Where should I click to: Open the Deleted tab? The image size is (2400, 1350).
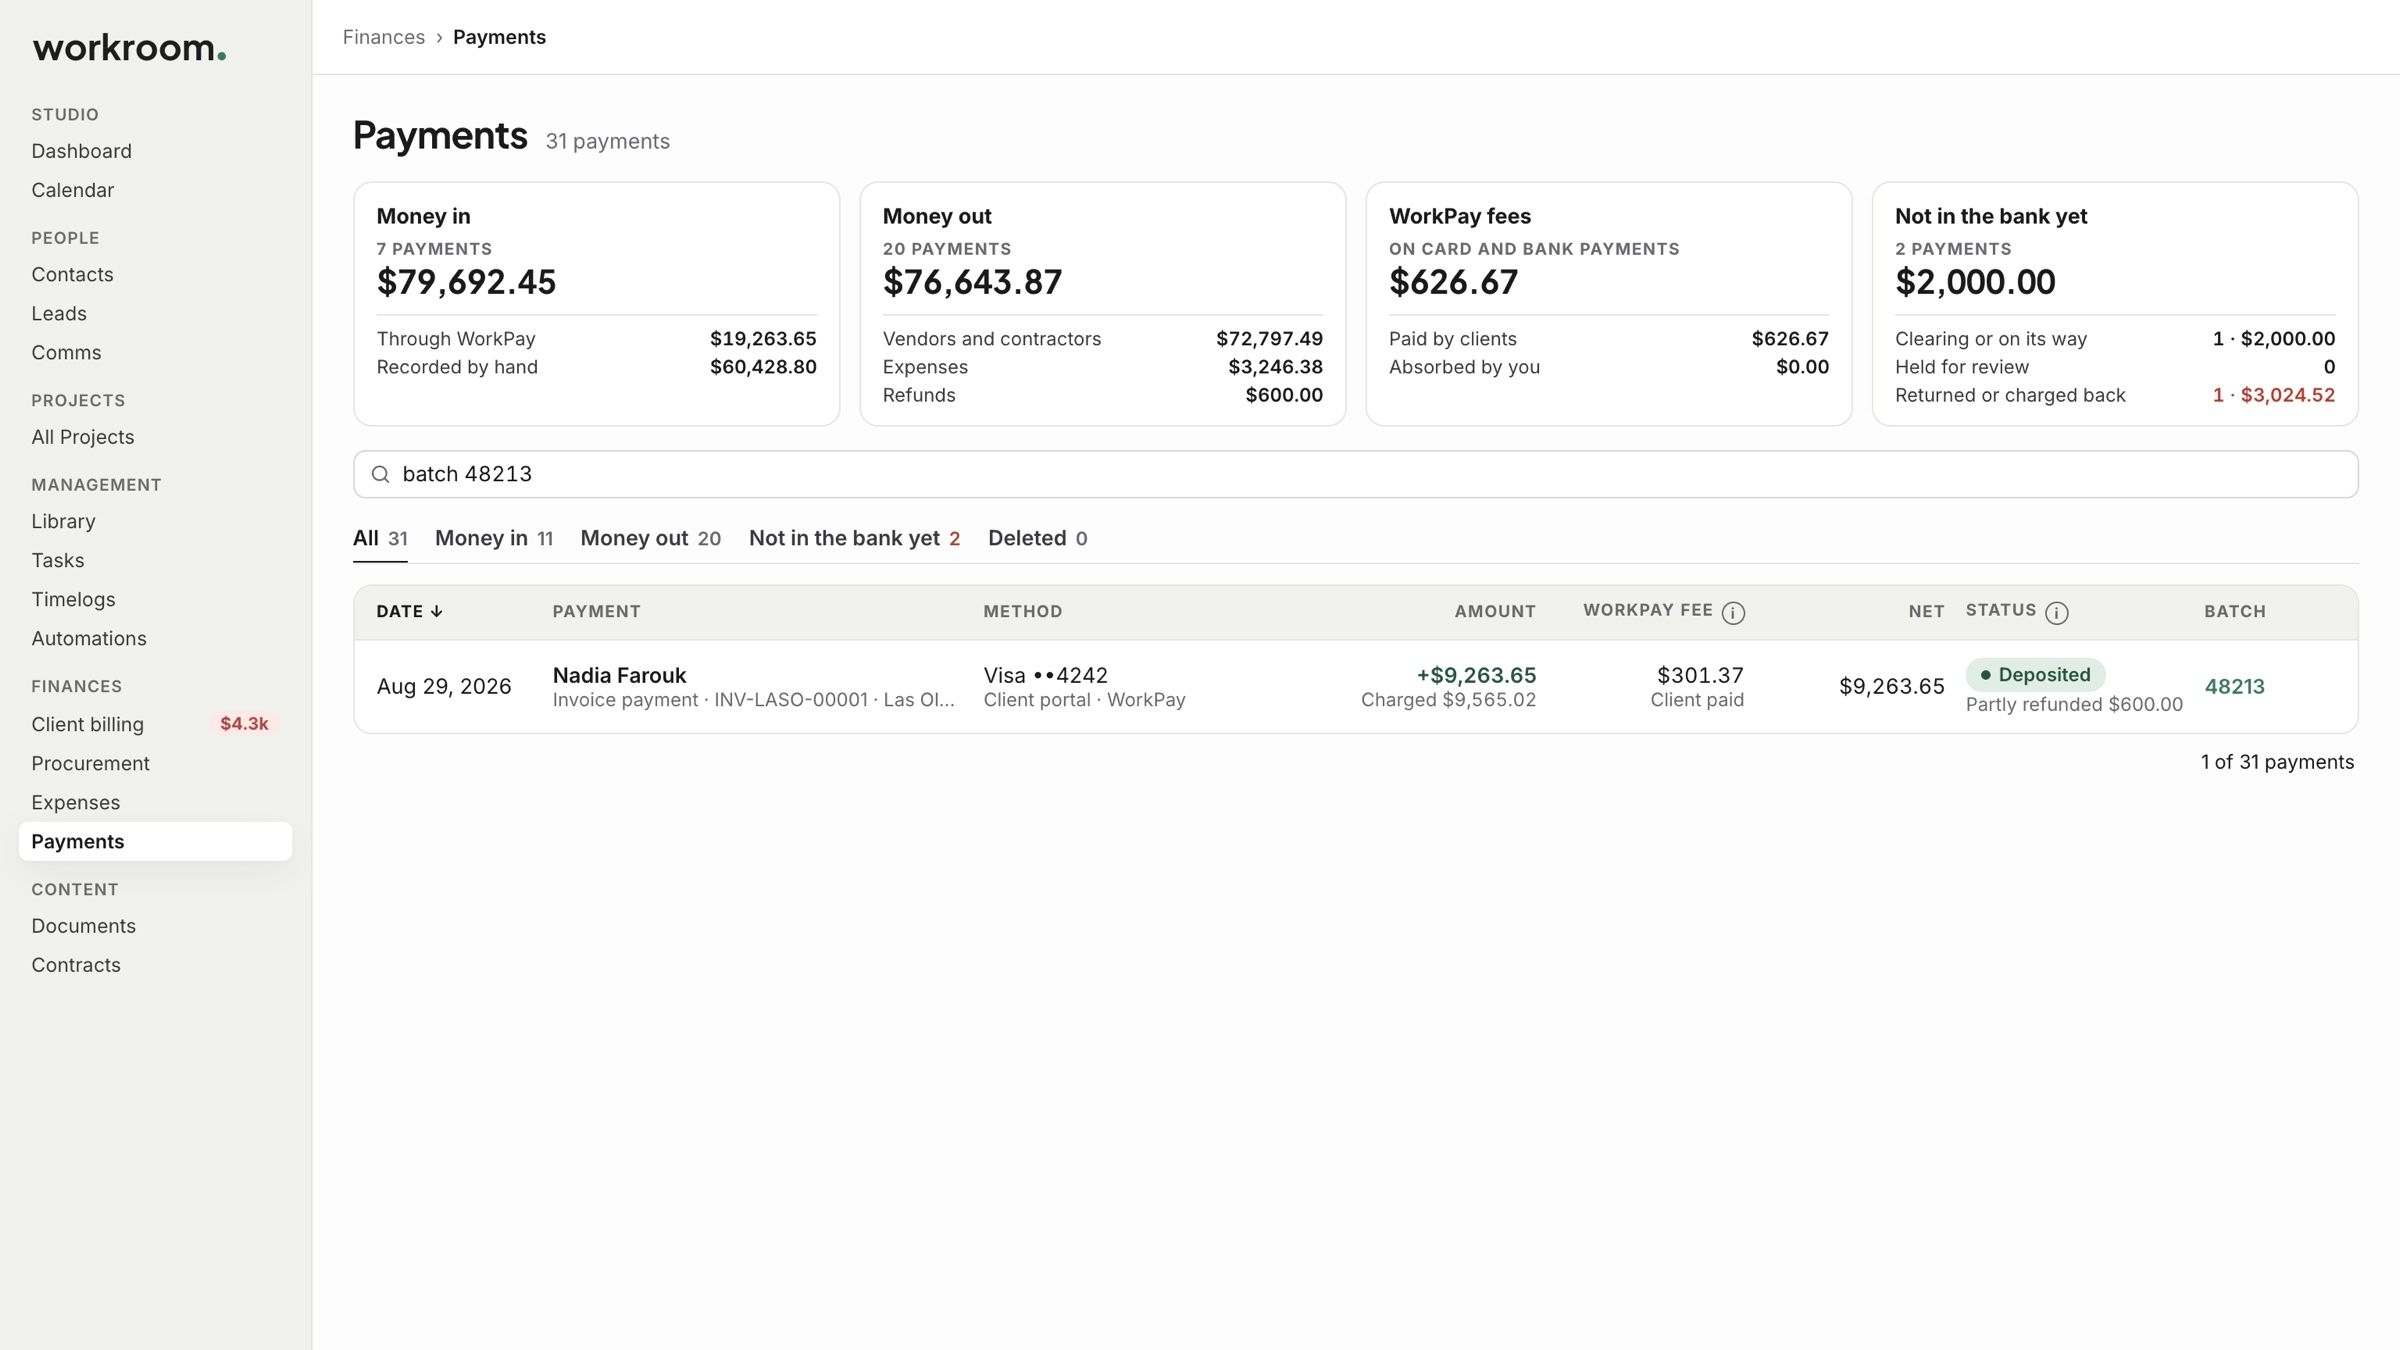tap(1037, 538)
